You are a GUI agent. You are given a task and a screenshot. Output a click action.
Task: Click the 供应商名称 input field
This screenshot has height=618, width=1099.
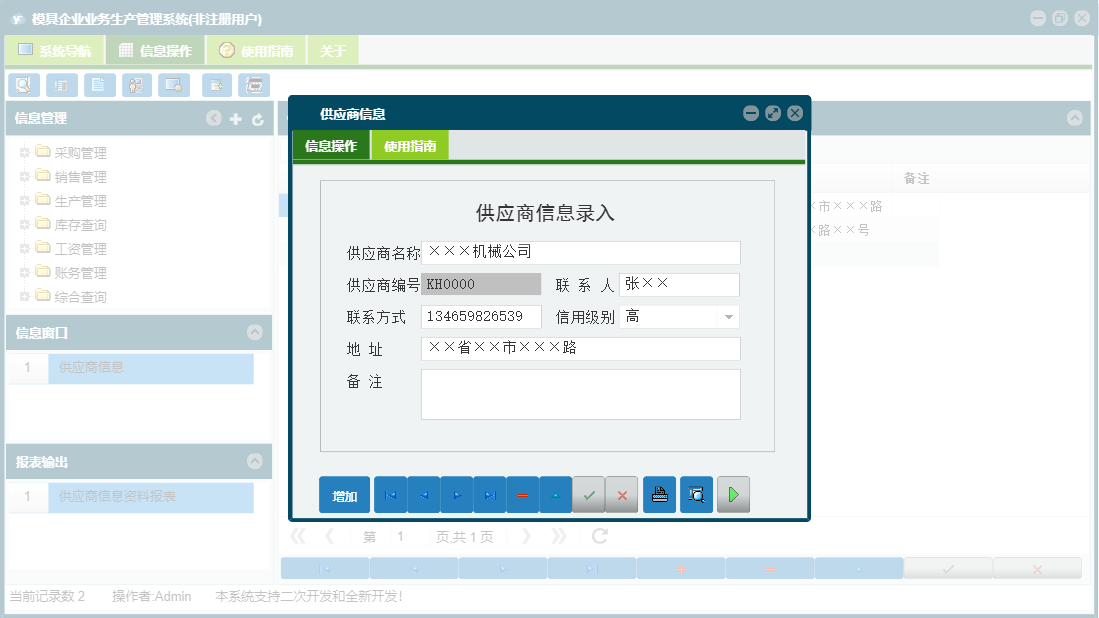click(x=580, y=252)
